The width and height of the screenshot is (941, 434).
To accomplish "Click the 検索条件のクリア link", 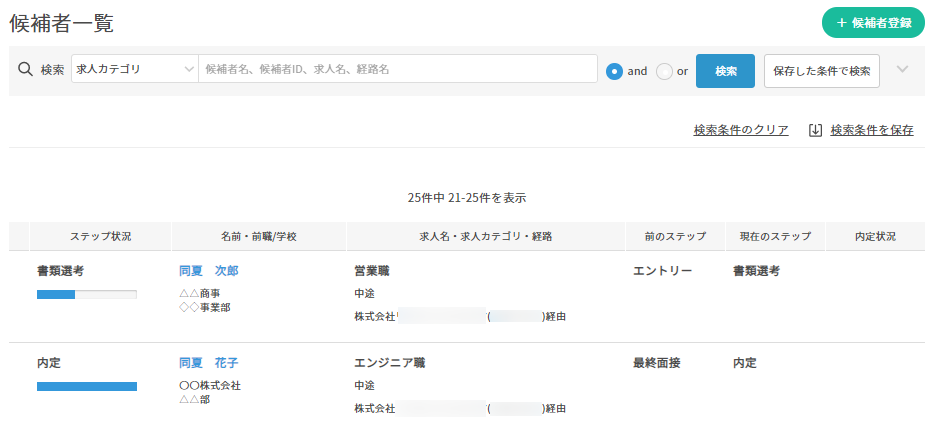I will point(741,130).
